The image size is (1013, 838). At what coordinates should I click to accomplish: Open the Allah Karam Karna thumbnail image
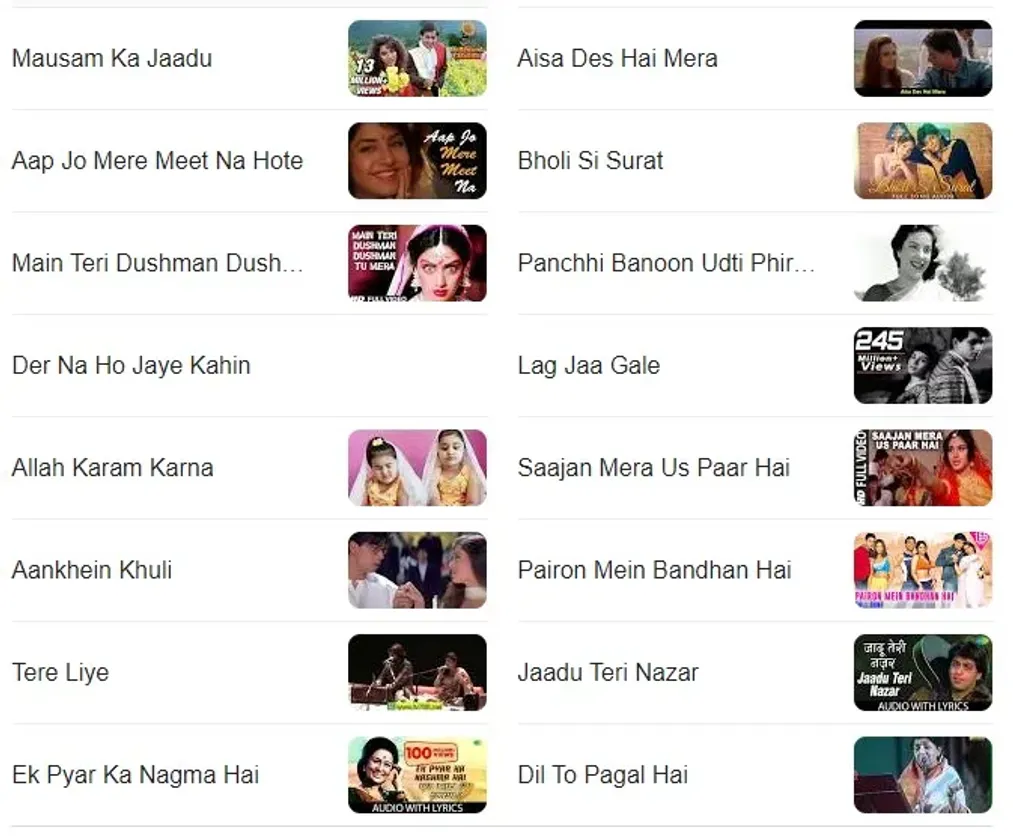click(417, 468)
